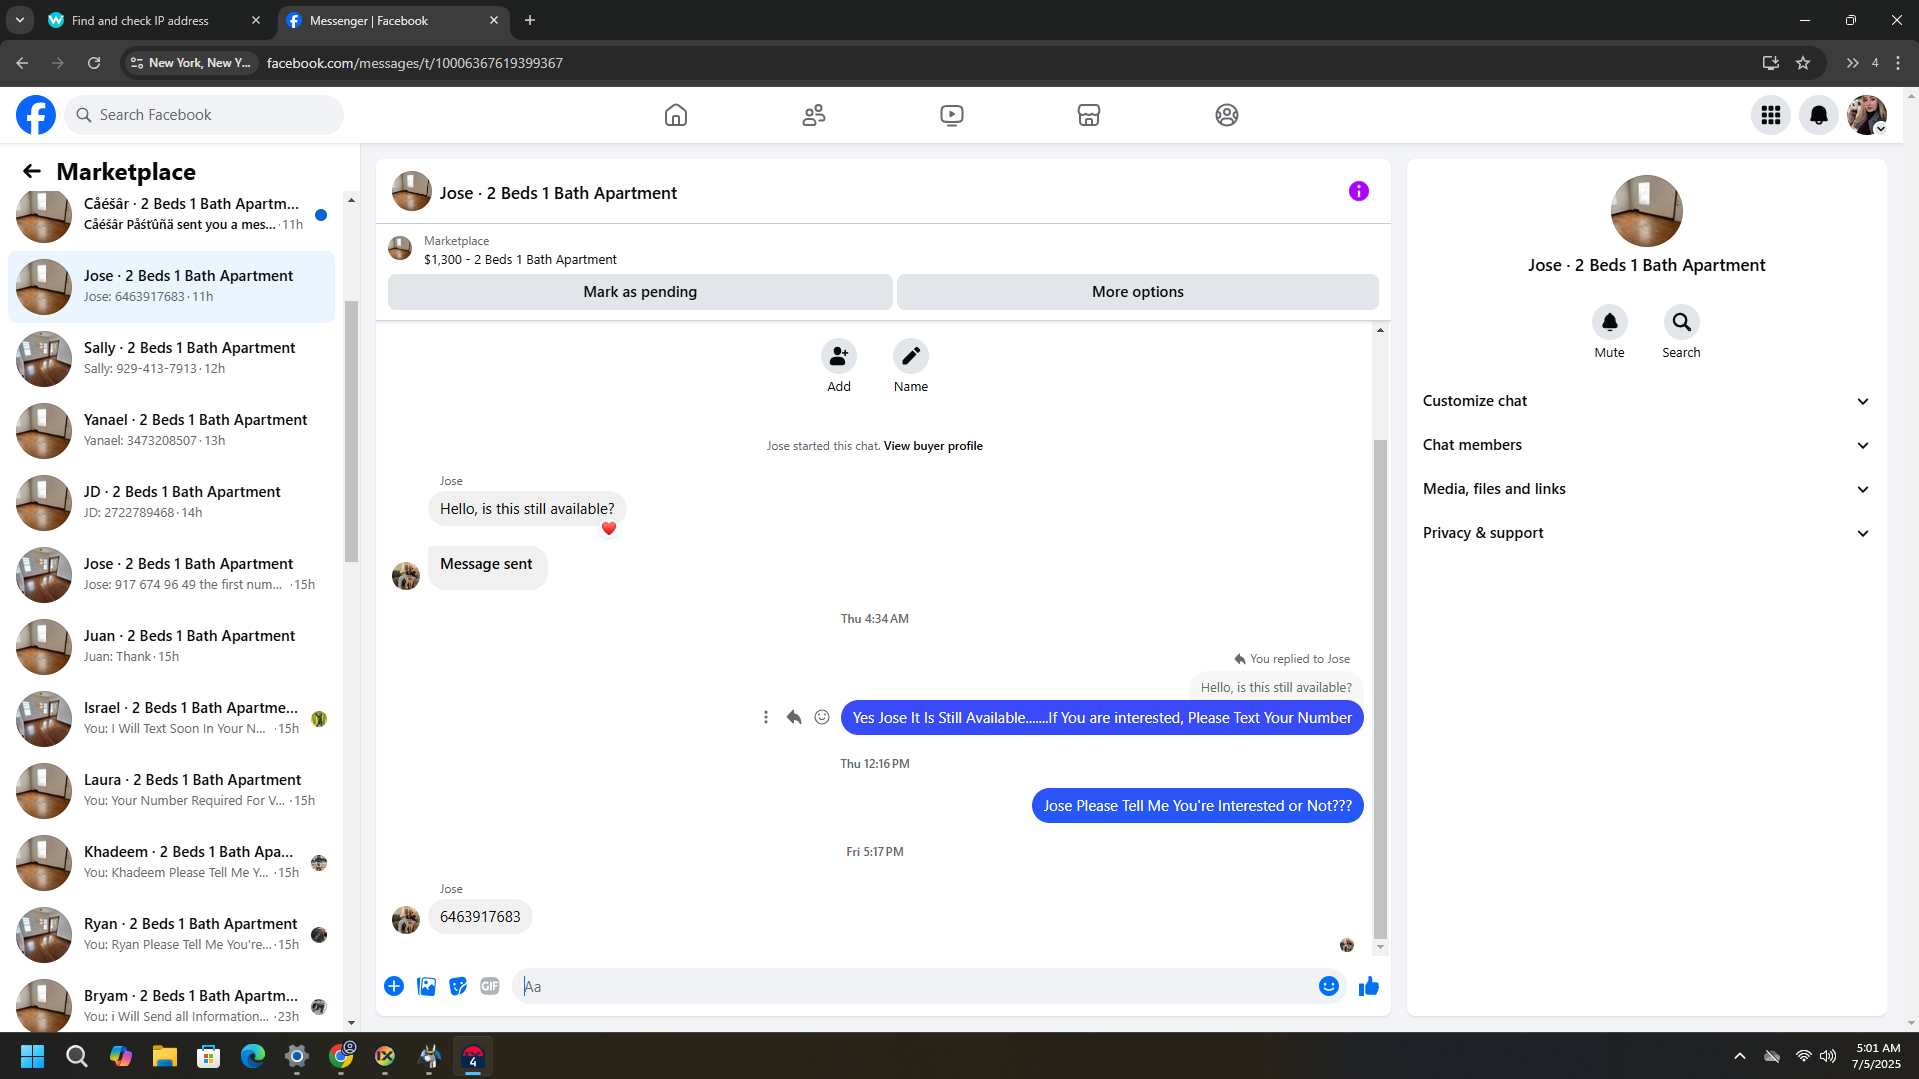Open more actions plus icon in composer
The width and height of the screenshot is (1919, 1079).
pyautogui.click(x=394, y=986)
